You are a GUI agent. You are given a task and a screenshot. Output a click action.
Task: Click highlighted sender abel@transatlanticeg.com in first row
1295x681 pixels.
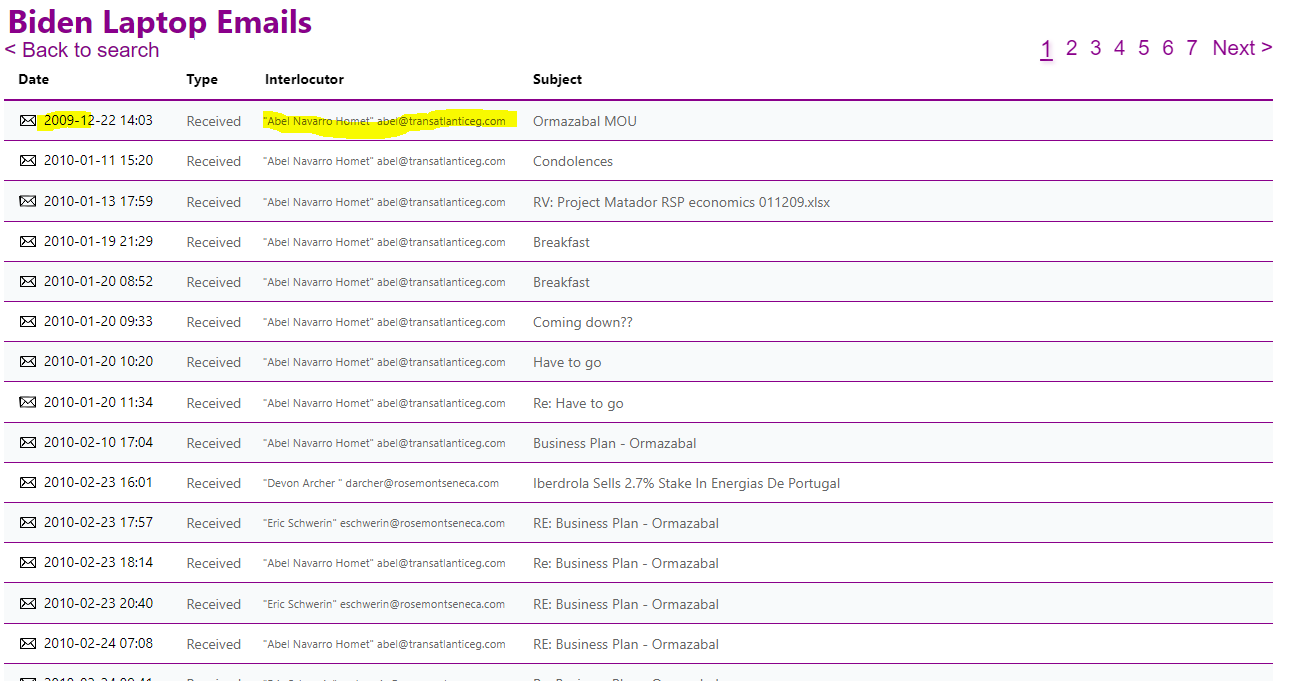[x=441, y=121]
